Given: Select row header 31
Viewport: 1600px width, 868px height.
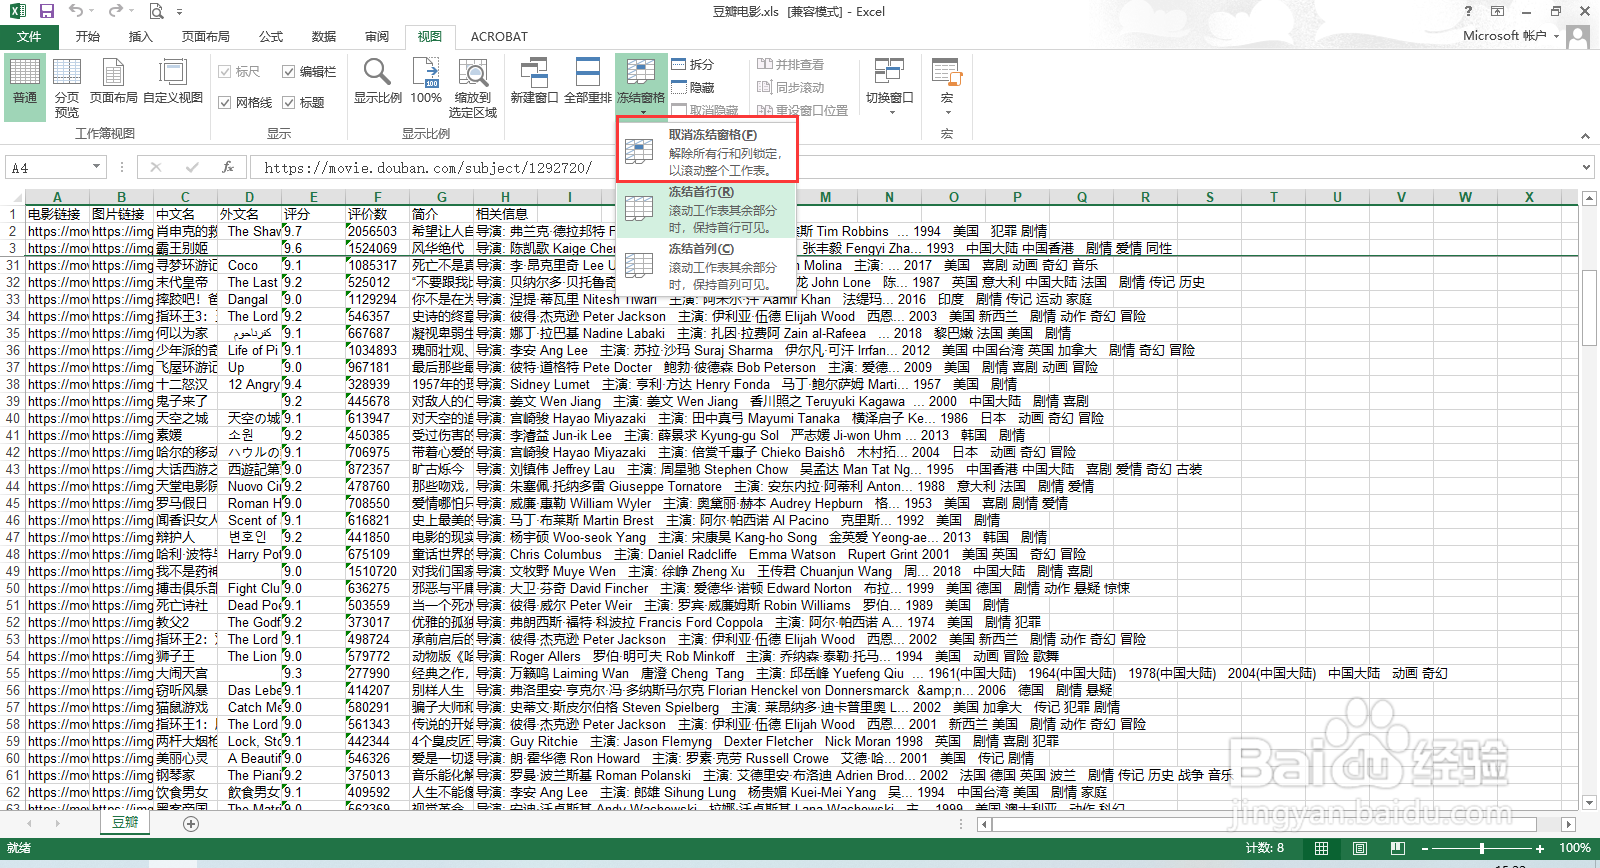Looking at the screenshot, I should (x=13, y=265).
